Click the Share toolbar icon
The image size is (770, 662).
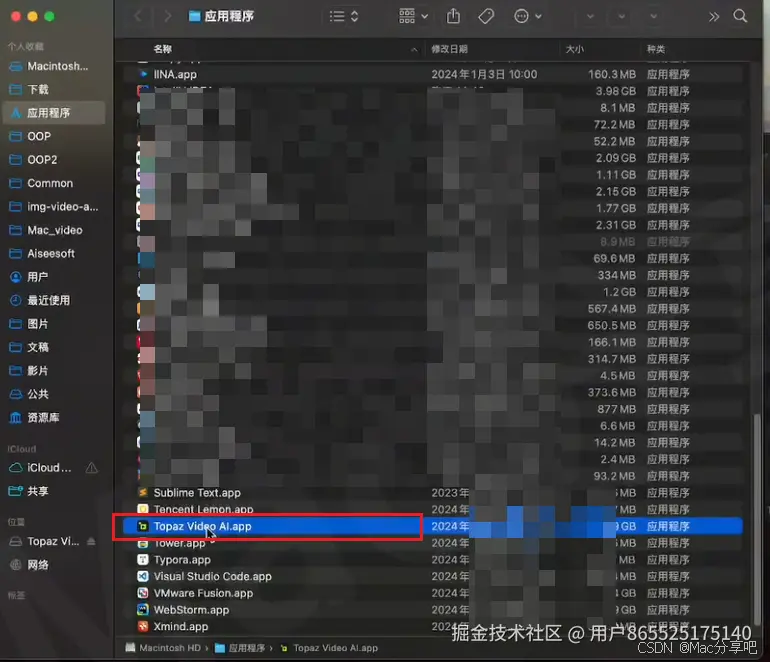(453, 16)
